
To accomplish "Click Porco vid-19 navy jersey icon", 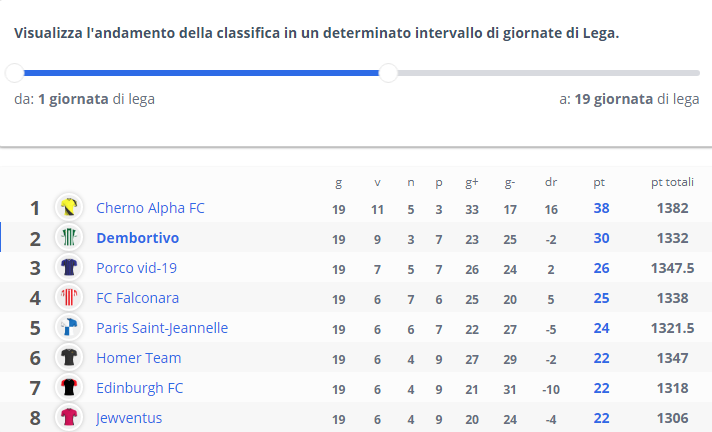I will pyautogui.click(x=69, y=268).
